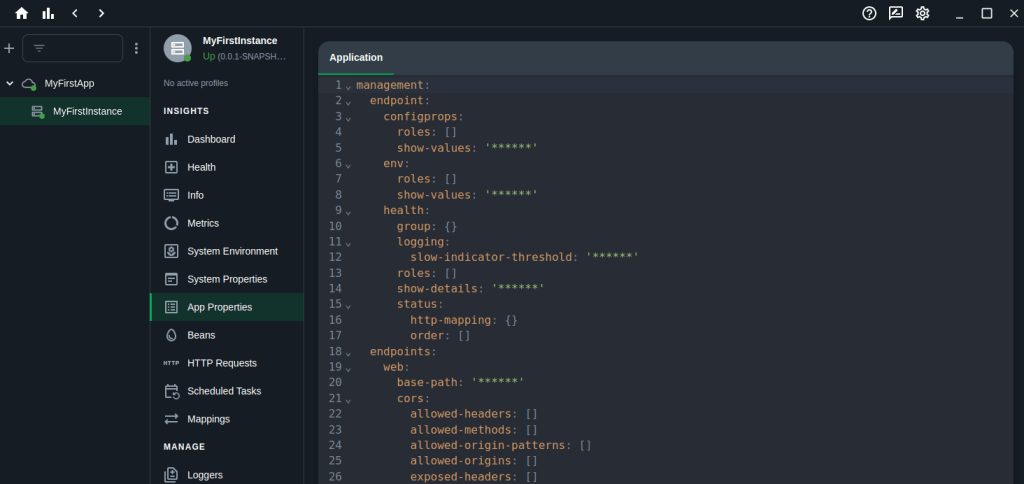Click the plus icon to add application
Screen dimensions: 1024x484
point(9,48)
